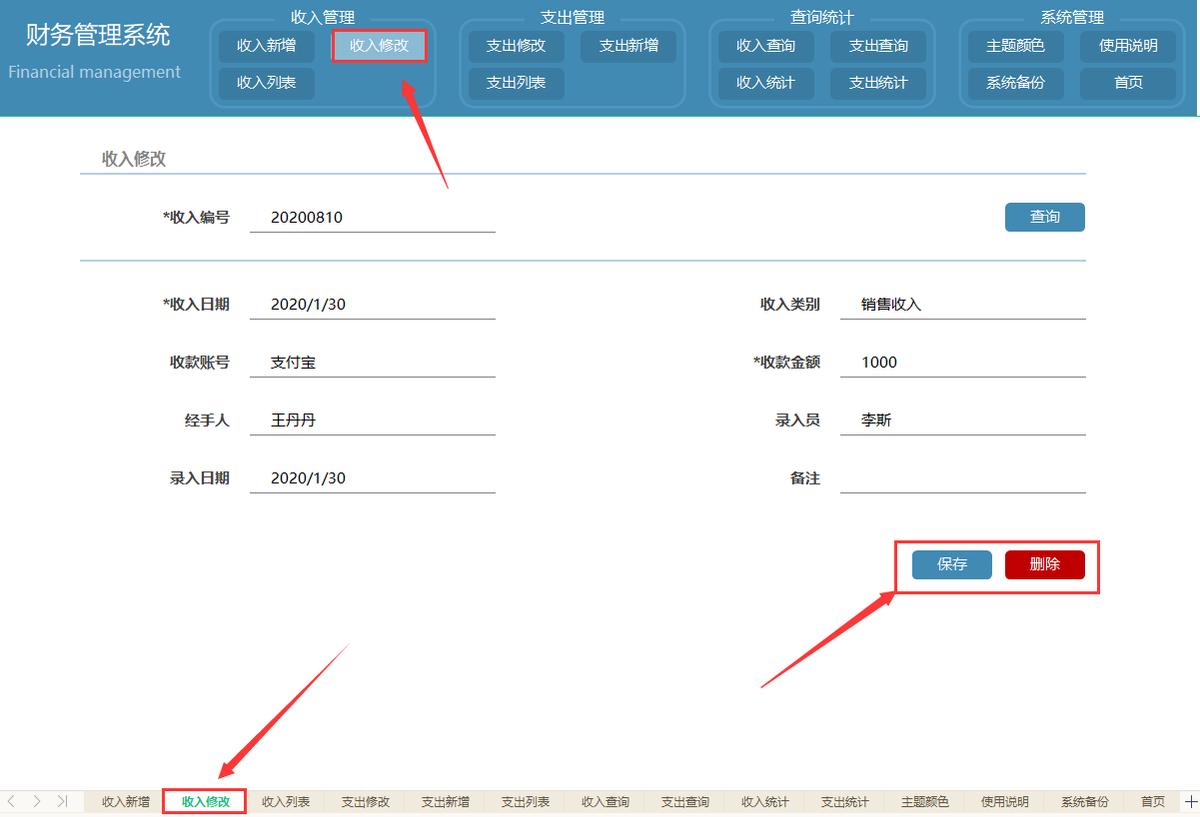Image resolution: width=1200 pixels, height=817 pixels.
Task: Click 保存 to save the modified income entry
Action: 950,564
